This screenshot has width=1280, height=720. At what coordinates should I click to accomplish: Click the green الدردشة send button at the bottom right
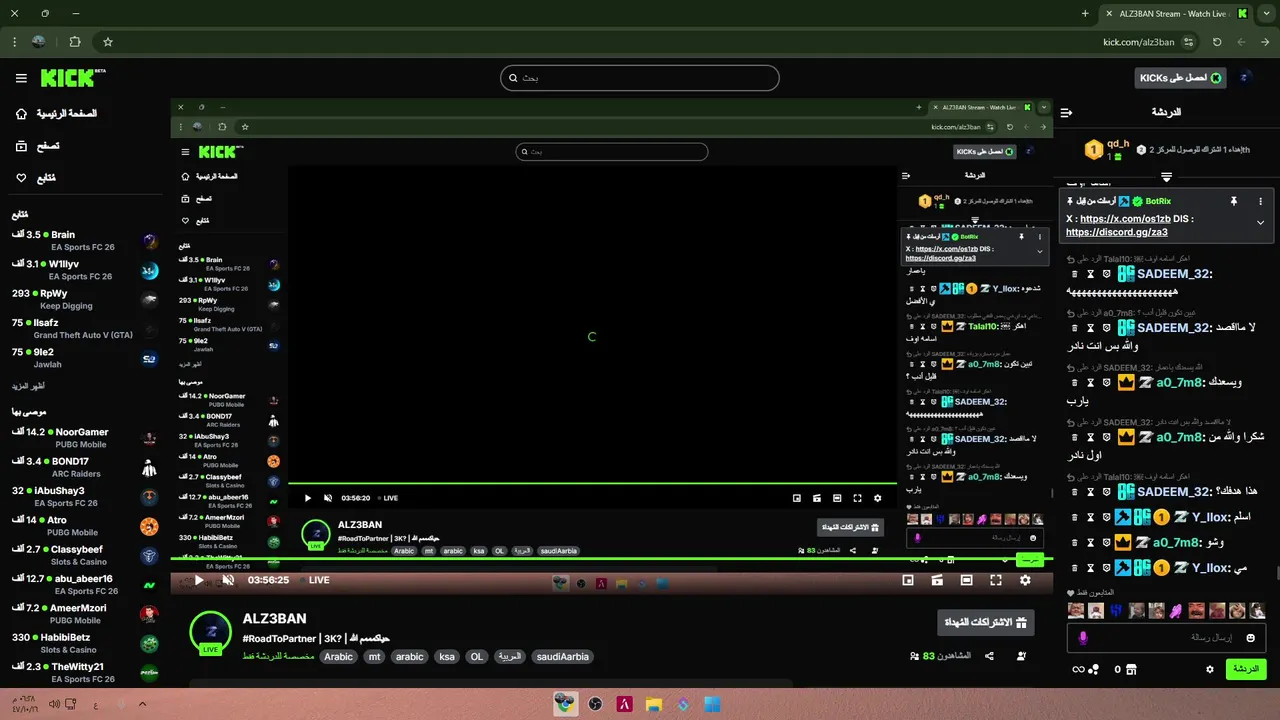coord(1246,669)
